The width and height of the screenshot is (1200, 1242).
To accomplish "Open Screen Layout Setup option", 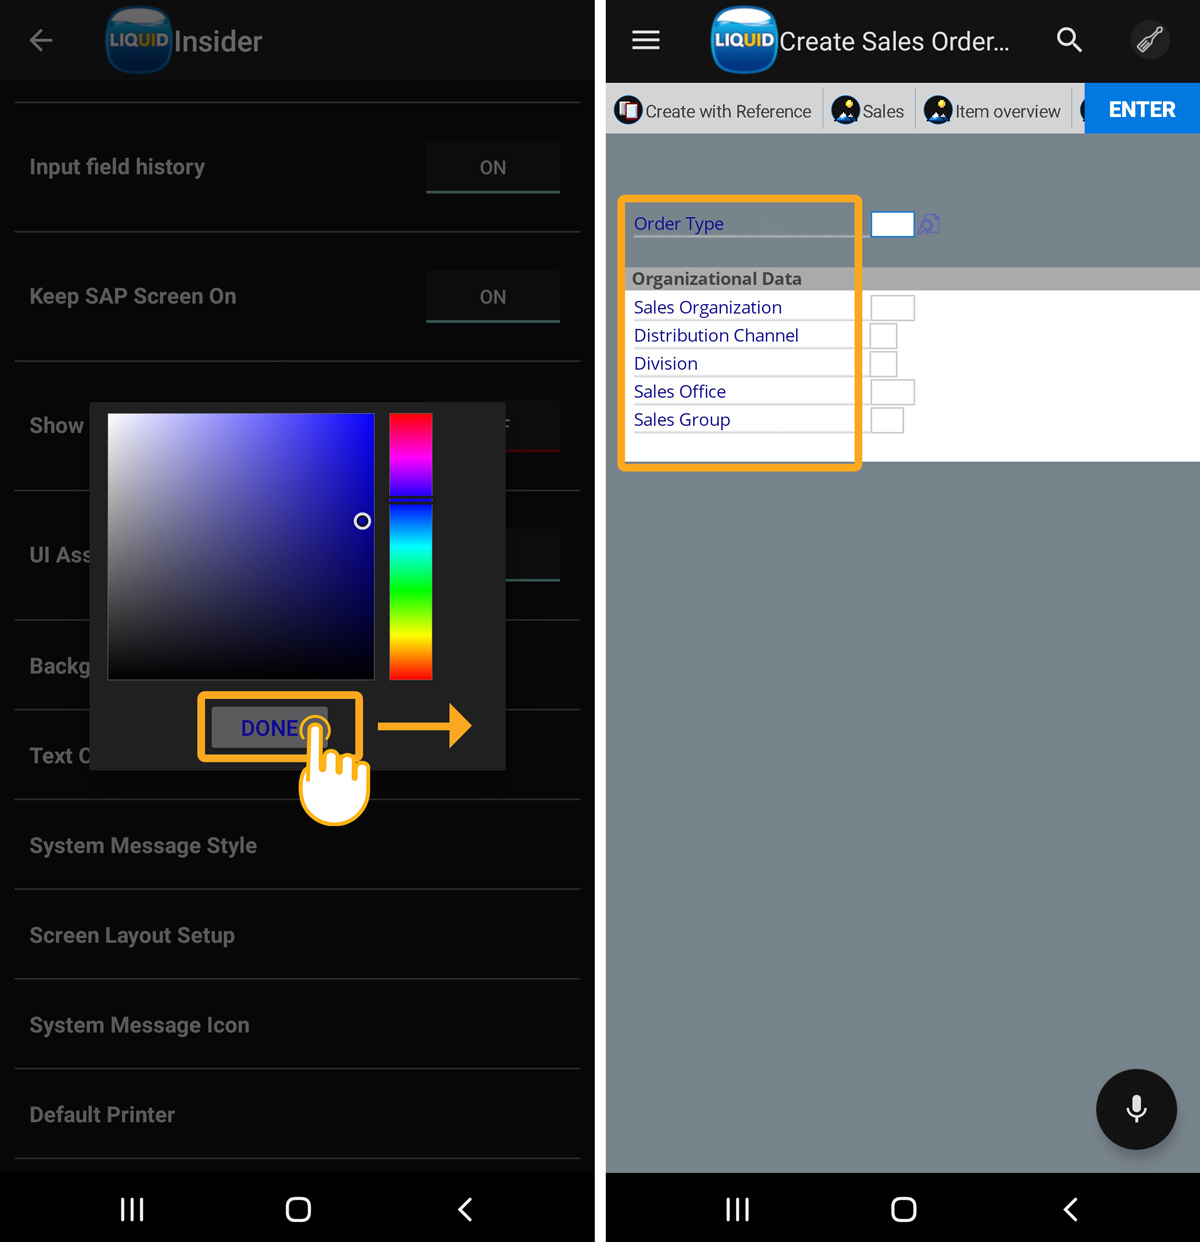I will click(132, 936).
